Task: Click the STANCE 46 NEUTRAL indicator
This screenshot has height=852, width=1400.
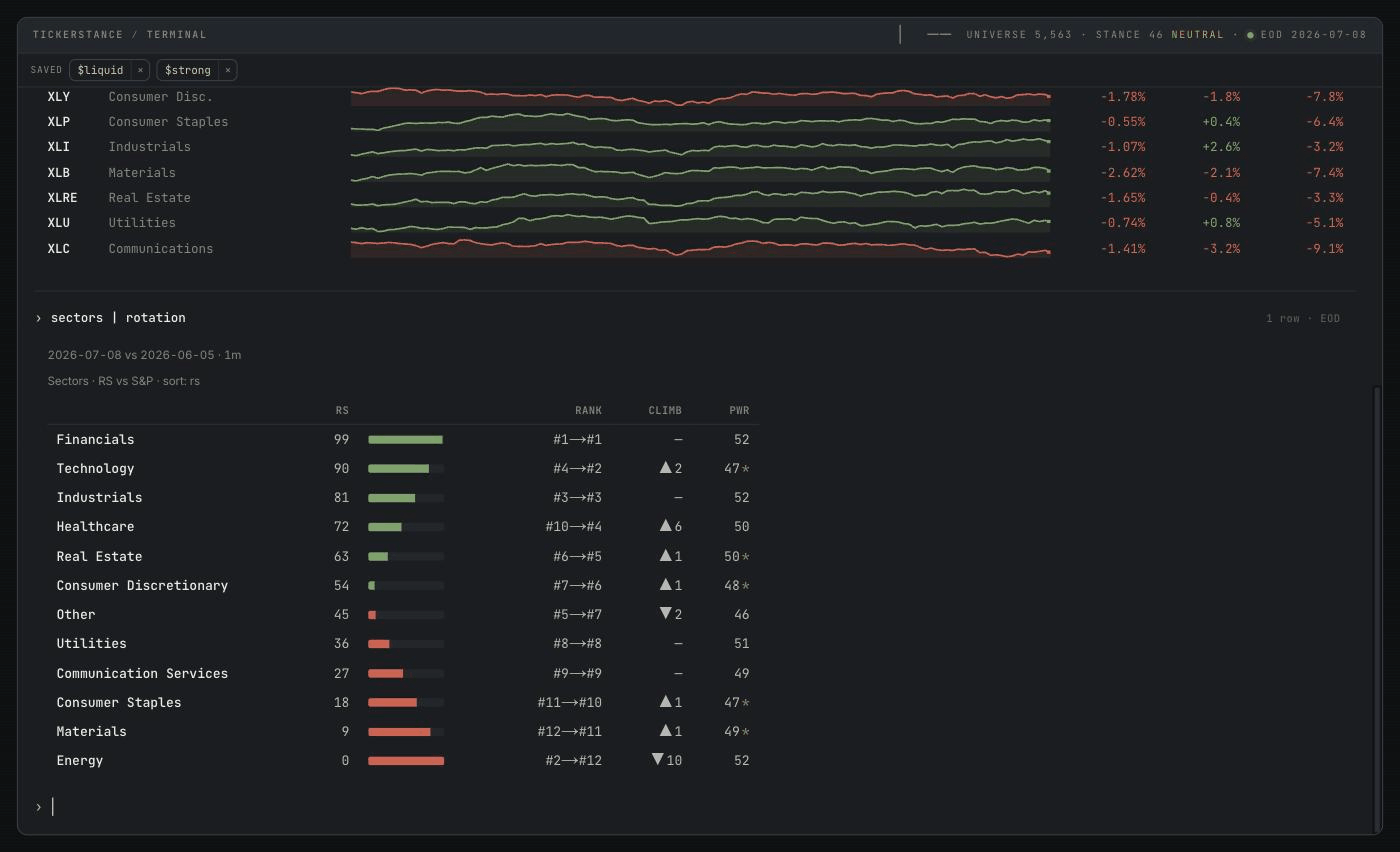Action: pyautogui.click(x=1159, y=35)
